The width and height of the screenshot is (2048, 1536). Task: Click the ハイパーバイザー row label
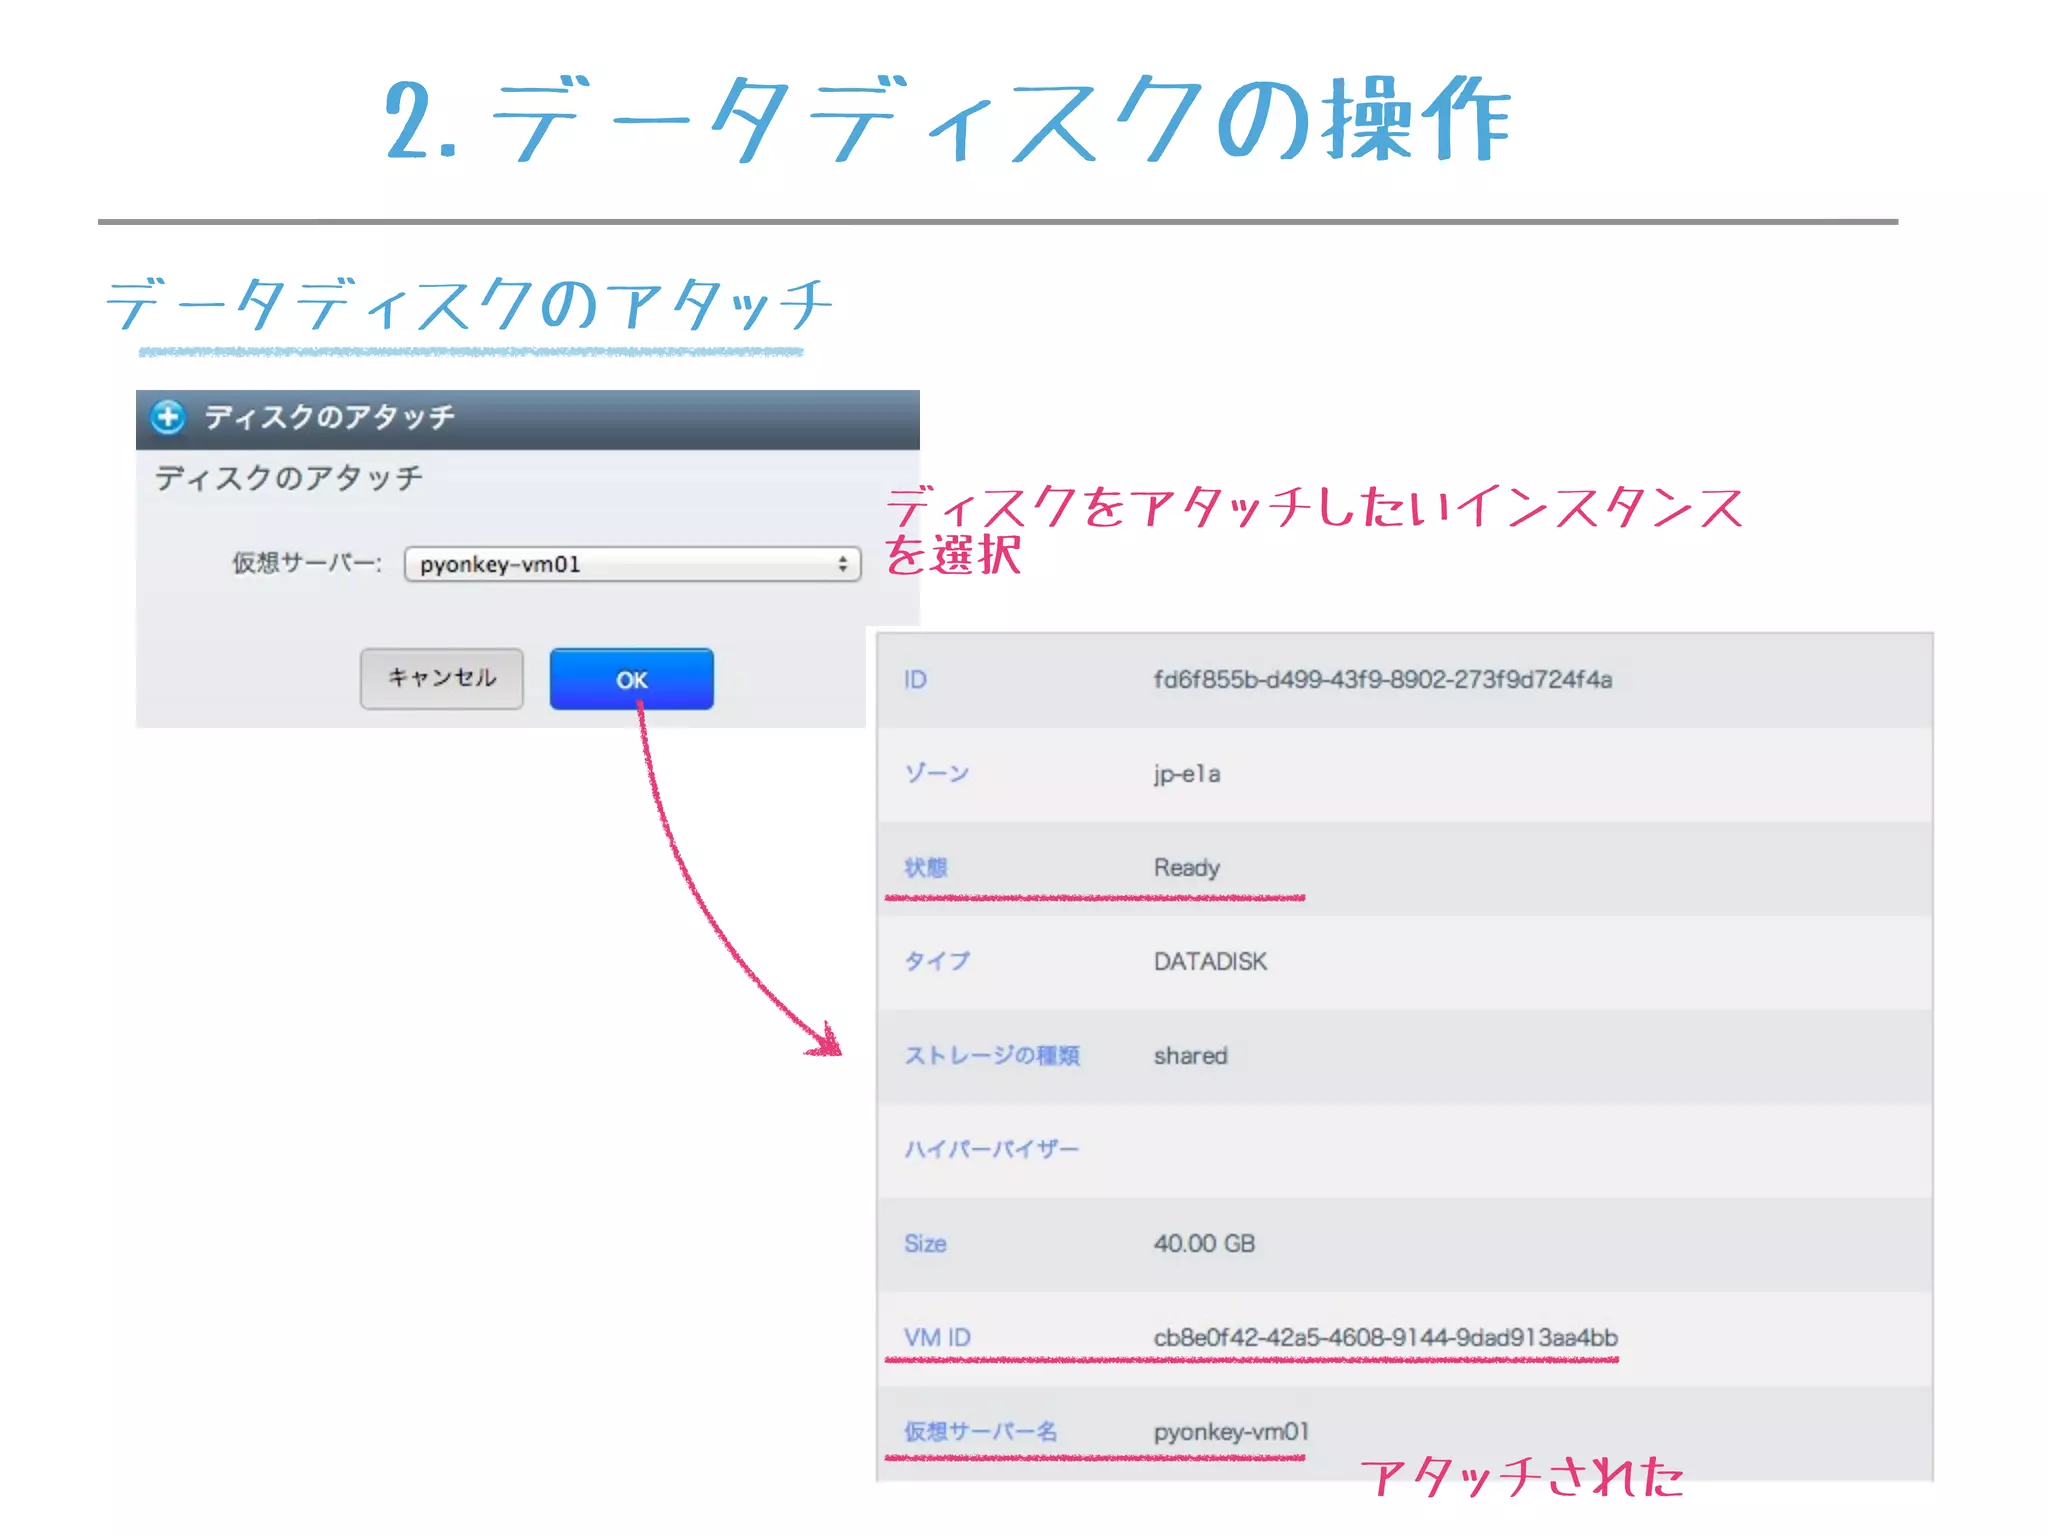click(991, 1150)
